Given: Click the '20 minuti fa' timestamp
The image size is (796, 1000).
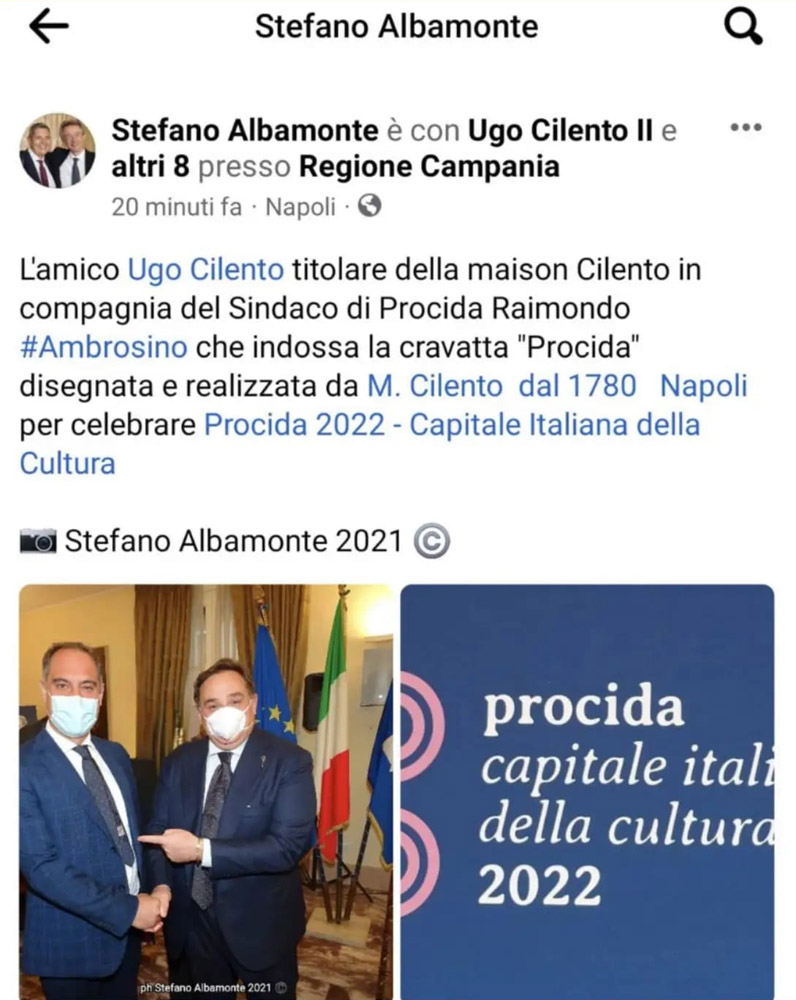Looking at the screenshot, I should pos(177,207).
